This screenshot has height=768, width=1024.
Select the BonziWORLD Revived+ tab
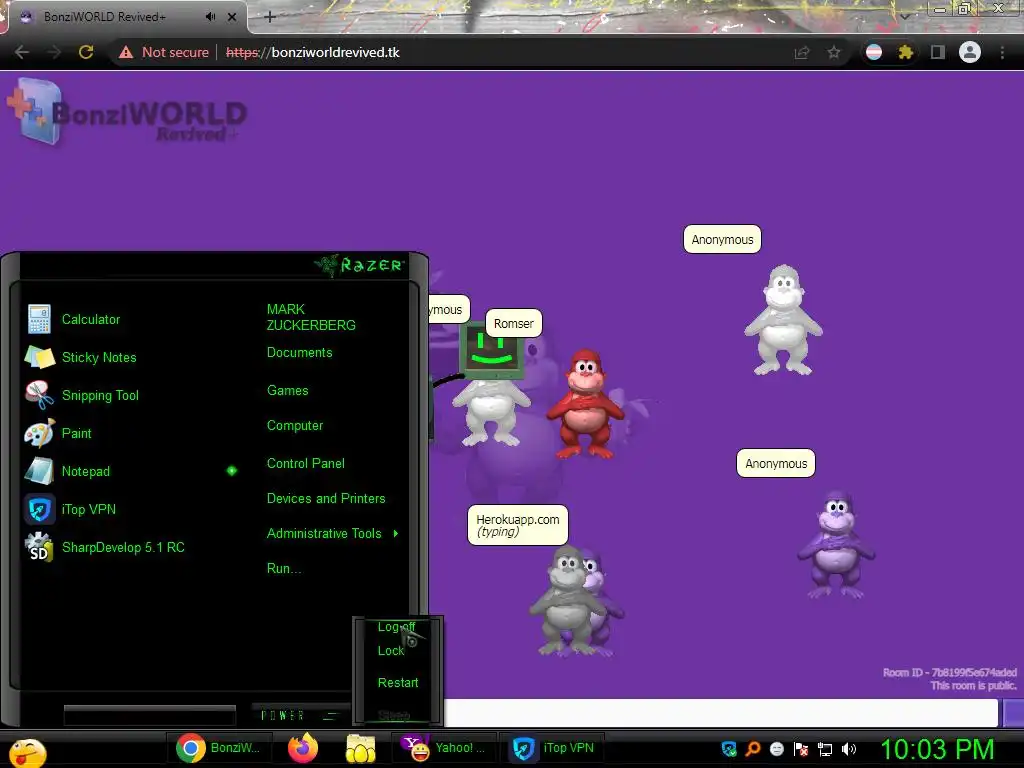point(124,16)
